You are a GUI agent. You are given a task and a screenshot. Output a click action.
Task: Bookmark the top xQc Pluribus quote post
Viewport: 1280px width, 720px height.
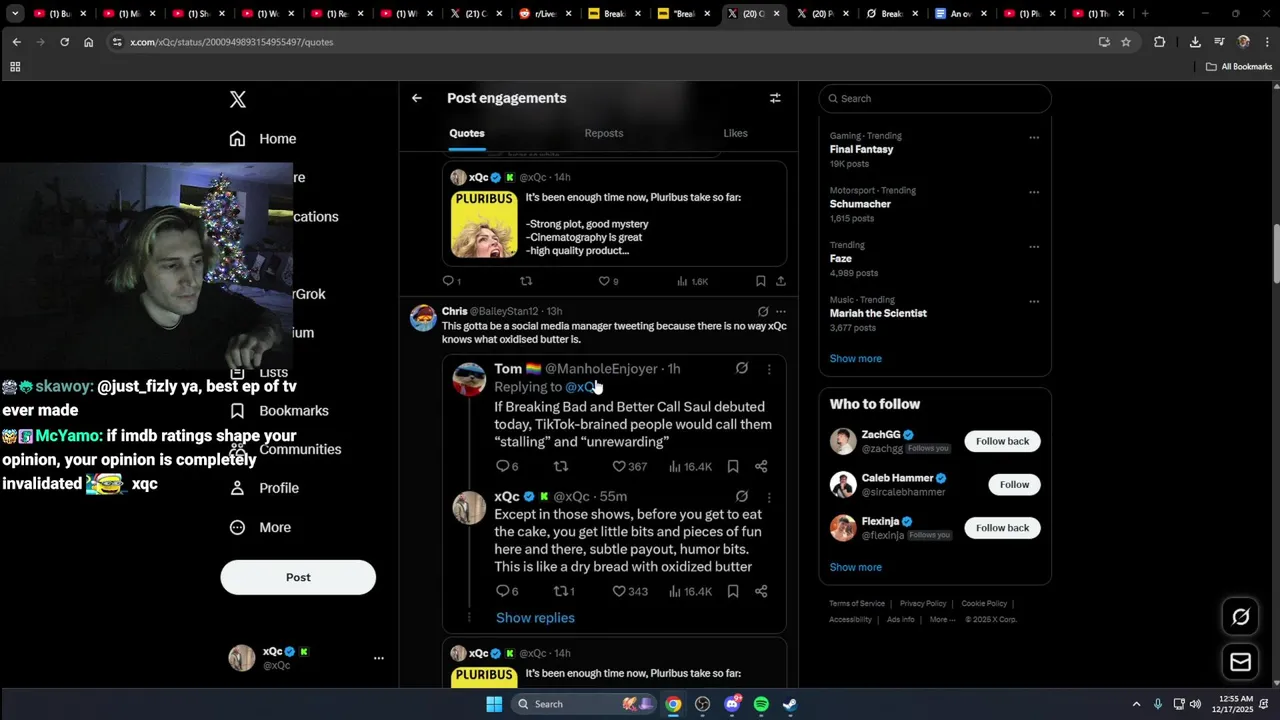coord(761,281)
